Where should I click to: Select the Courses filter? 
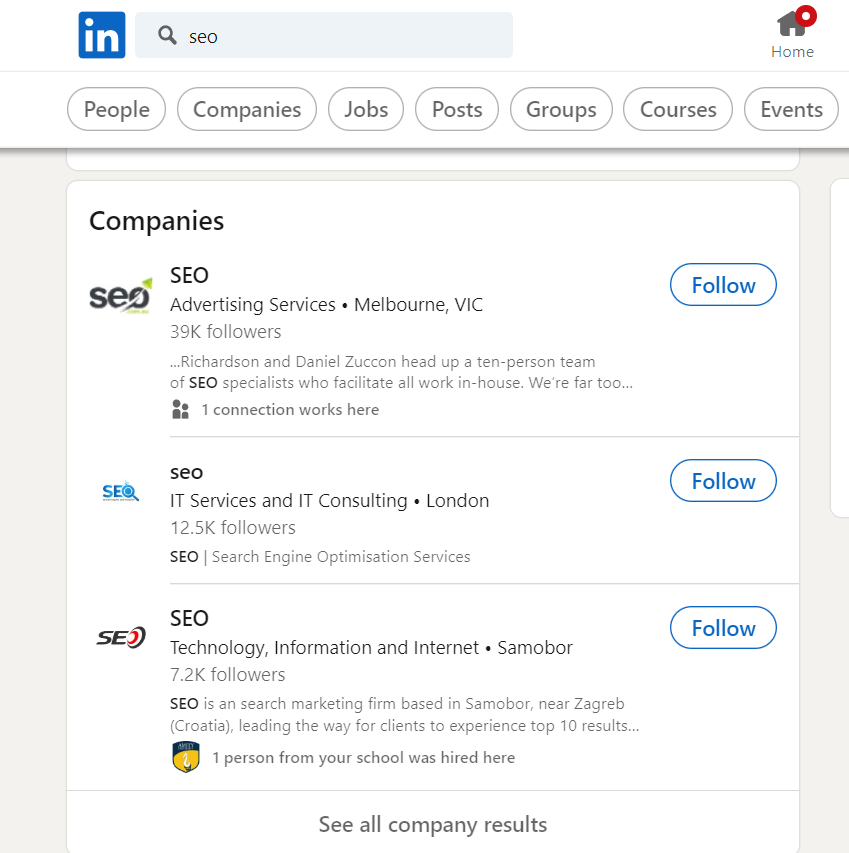pos(677,109)
